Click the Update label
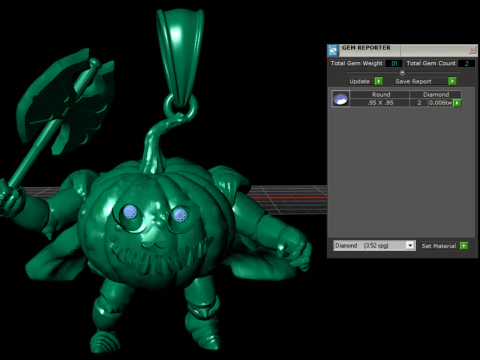Viewport: 480px width, 360px height. click(x=359, y=81)
